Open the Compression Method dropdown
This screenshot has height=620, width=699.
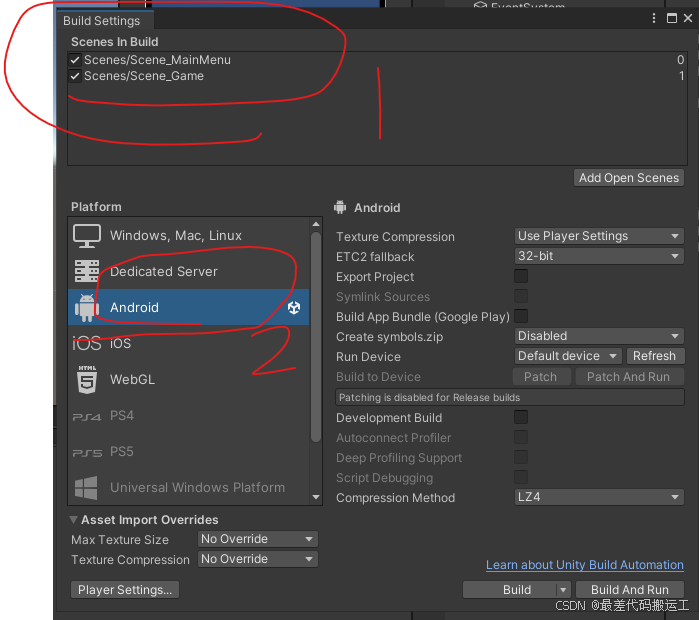pyautogui.click(x=599, y=497)
